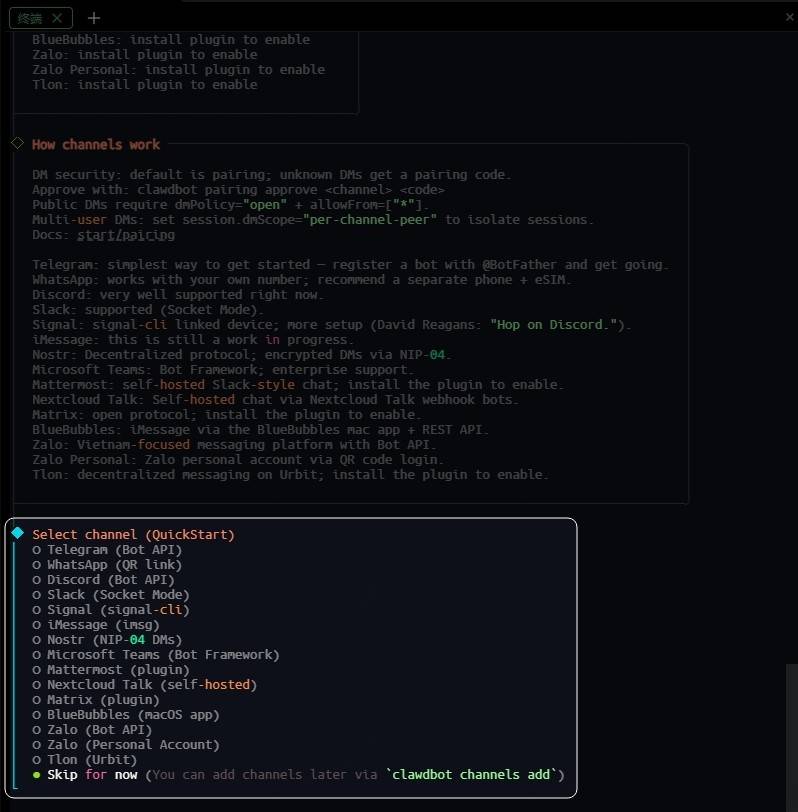The height and width of the screenshot is (812, 798).
Task: Click the 'Matrix: open protocol' line
Action: pyautogui.click(x=227, y=415)
